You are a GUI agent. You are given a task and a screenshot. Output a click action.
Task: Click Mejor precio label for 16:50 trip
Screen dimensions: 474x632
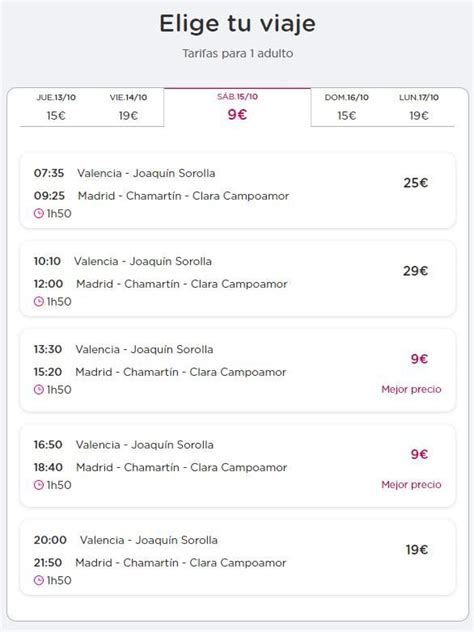coord(411,484)
